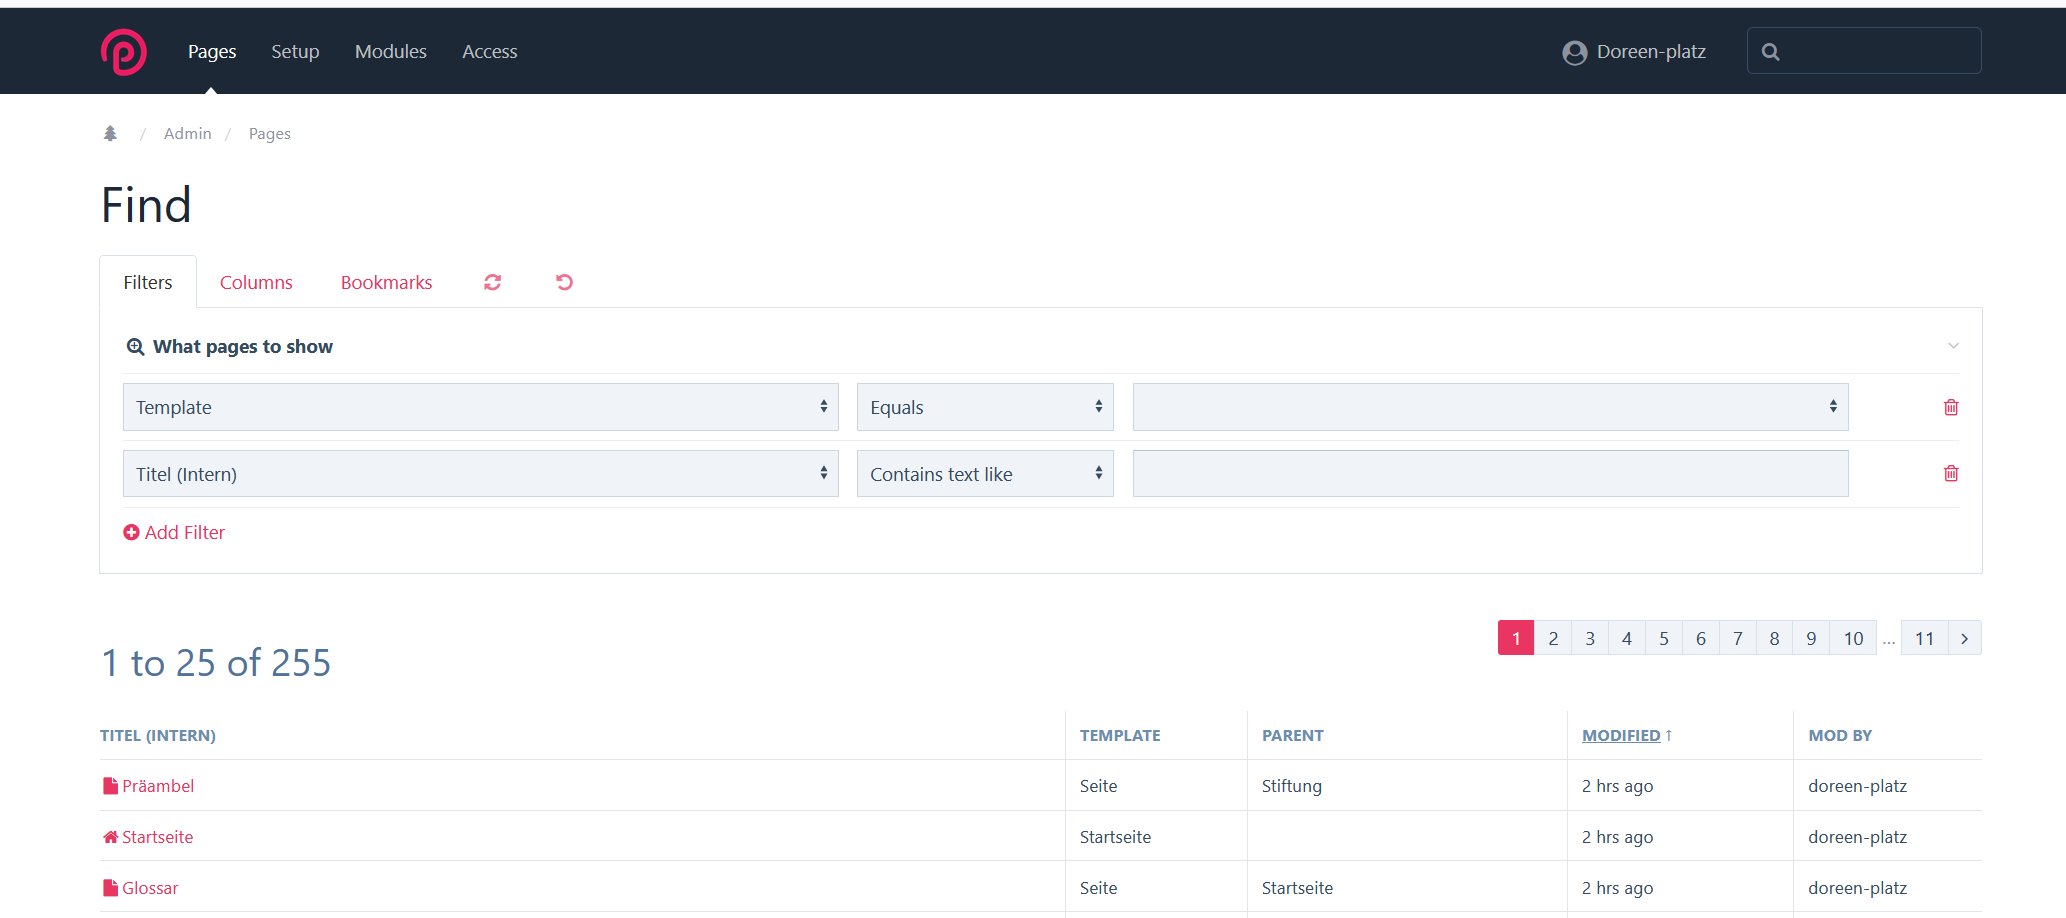
Task: Go to results page 5
Action: point(1663,638)
